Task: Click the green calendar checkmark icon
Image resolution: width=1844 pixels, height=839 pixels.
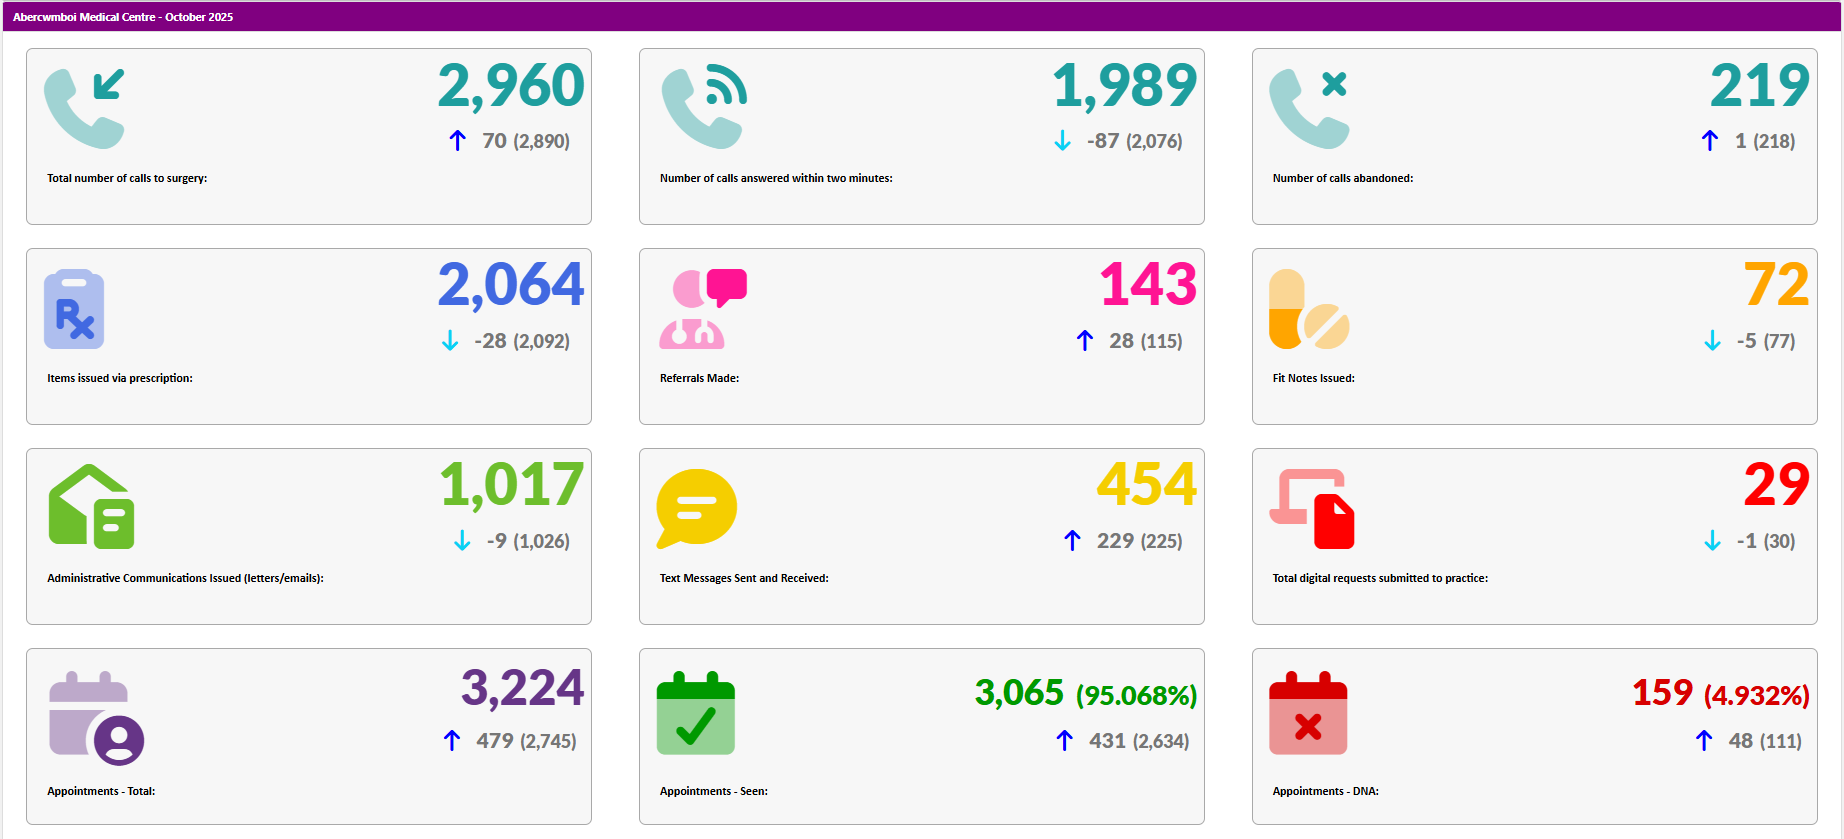Action: 696,713
